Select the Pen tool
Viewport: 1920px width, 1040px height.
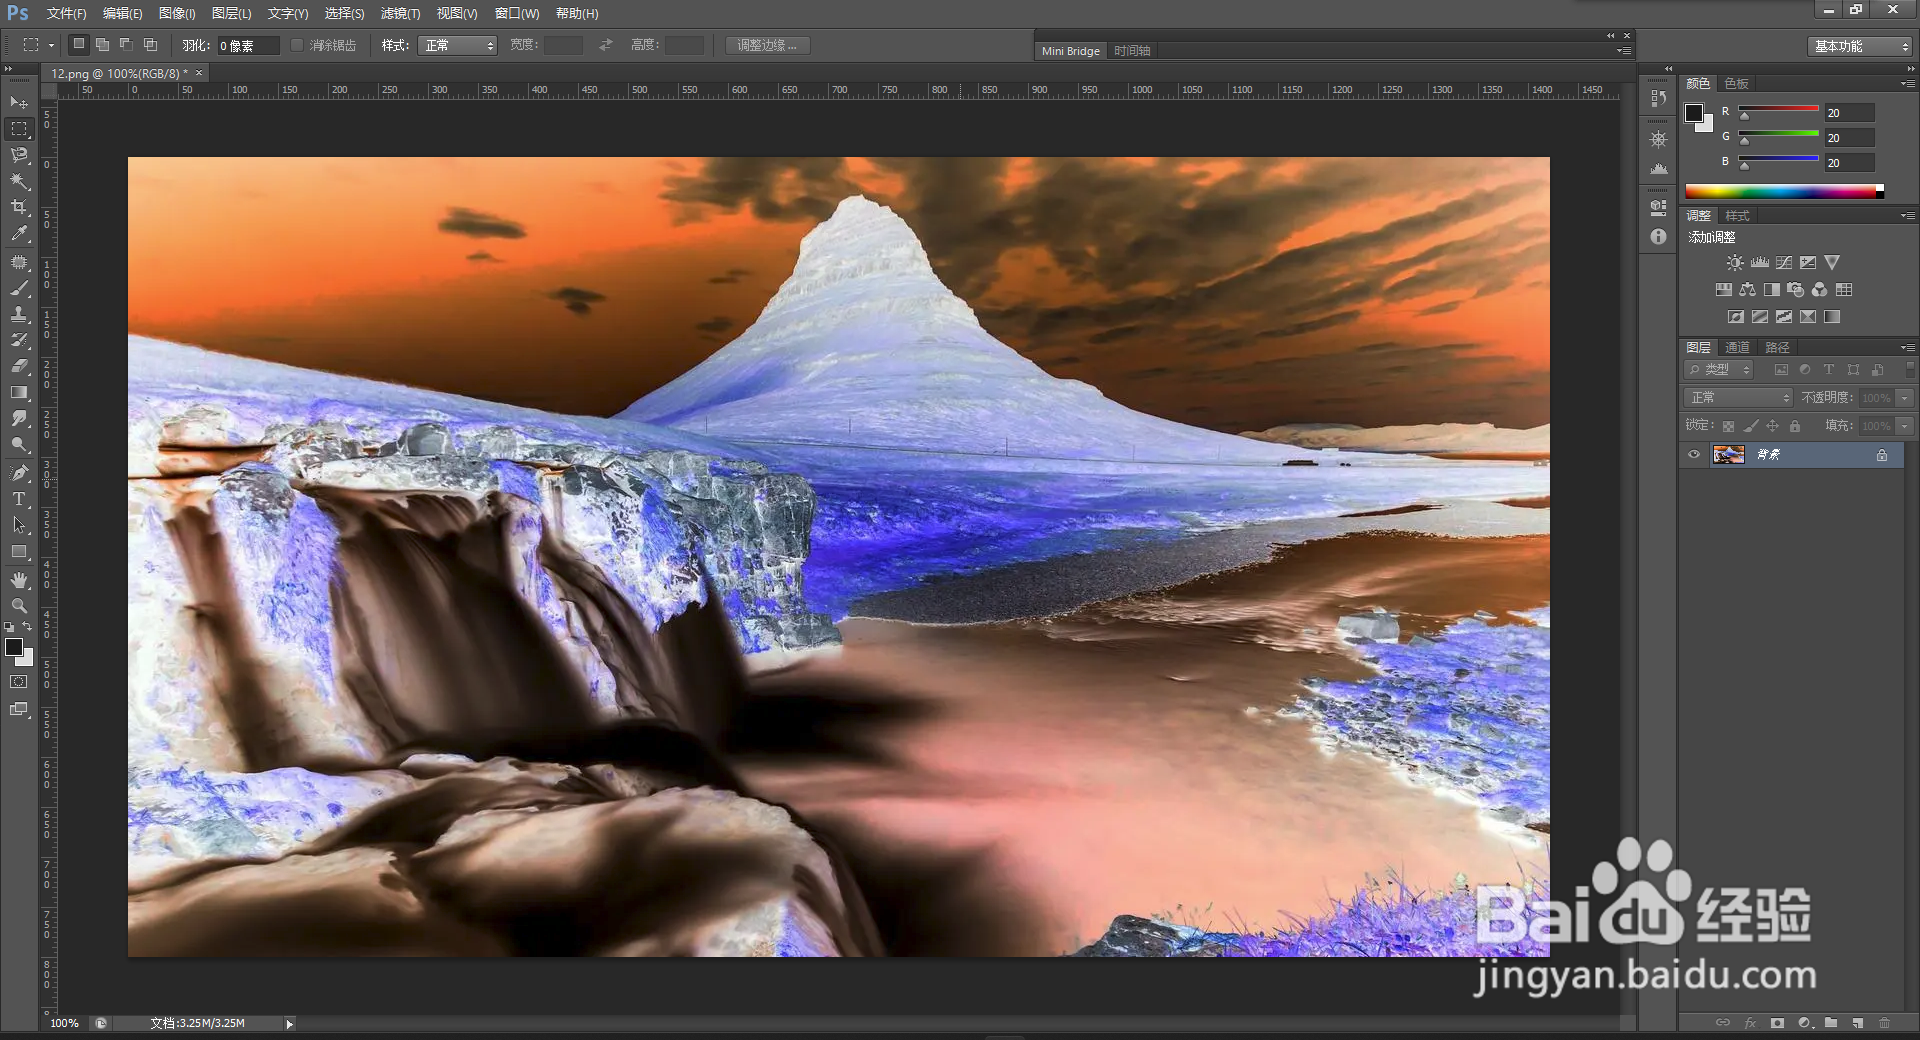pyautogui.click(x=19, y=473)
